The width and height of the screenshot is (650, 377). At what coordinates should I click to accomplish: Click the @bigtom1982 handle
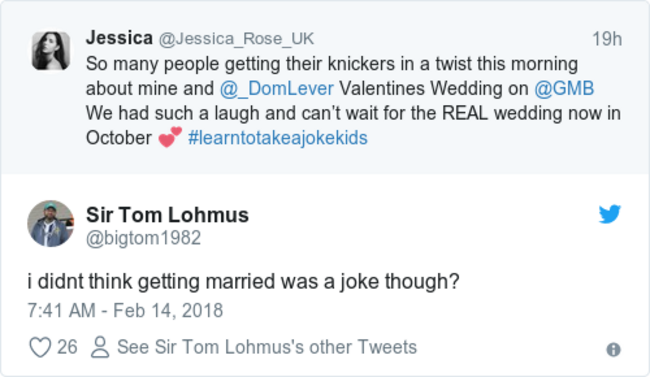(143, 238)
